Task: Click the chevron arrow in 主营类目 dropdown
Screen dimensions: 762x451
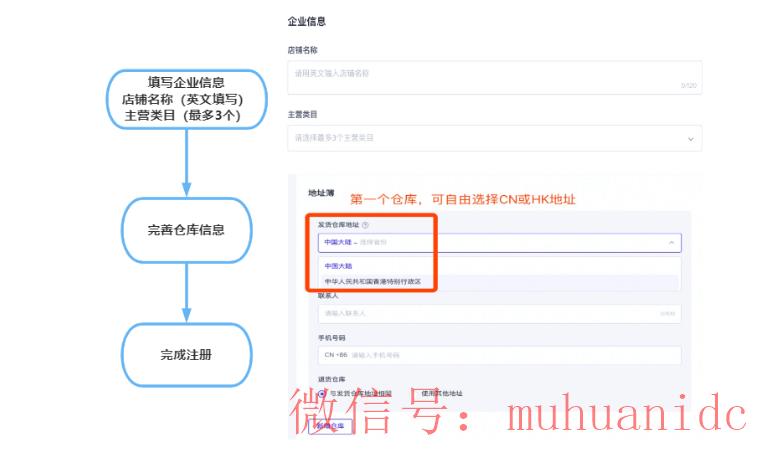Action: point(690,139)
